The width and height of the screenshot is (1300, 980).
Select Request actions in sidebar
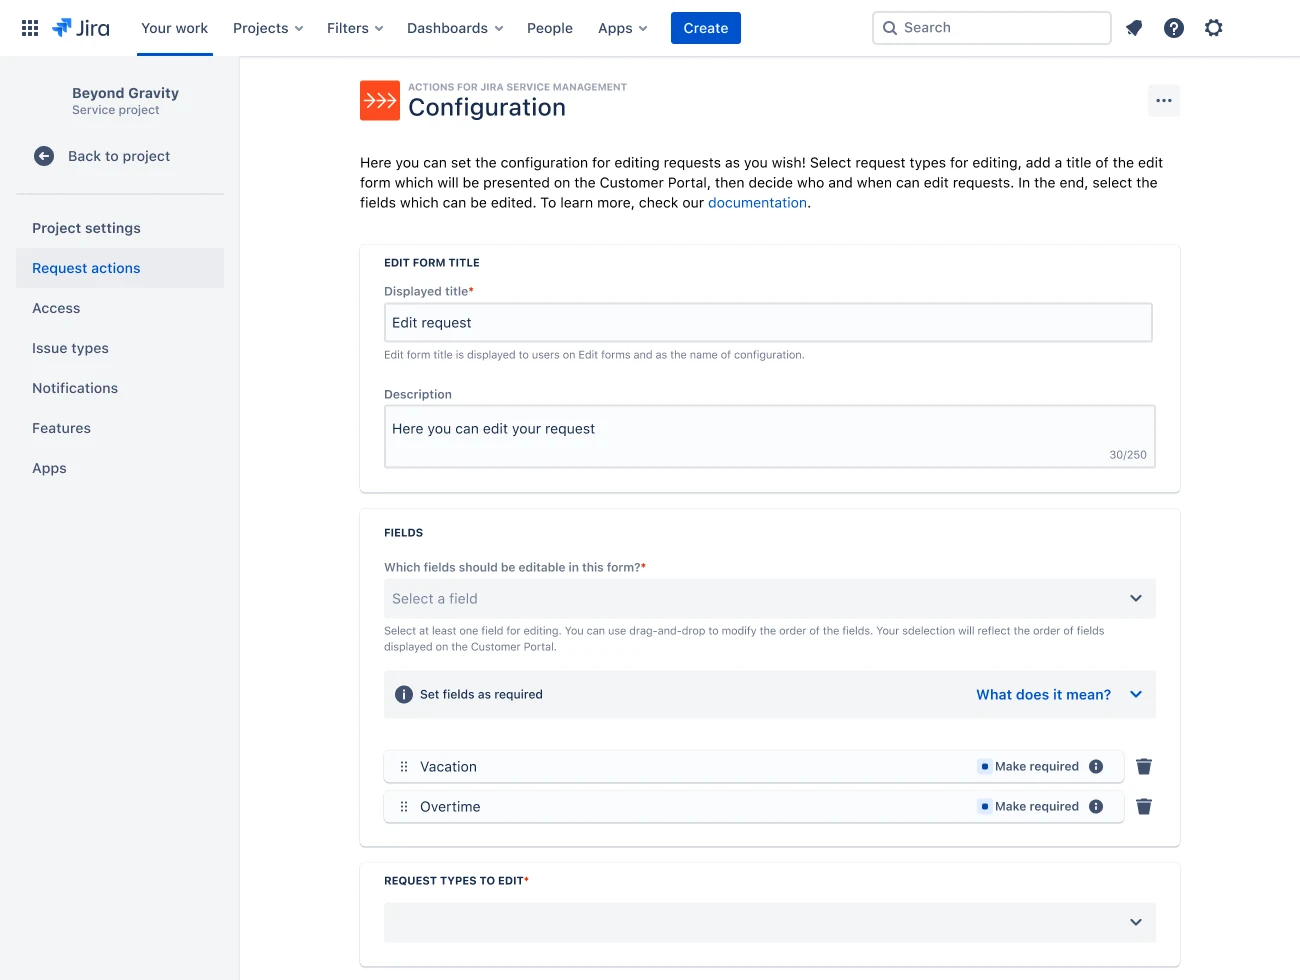point(120,268)
